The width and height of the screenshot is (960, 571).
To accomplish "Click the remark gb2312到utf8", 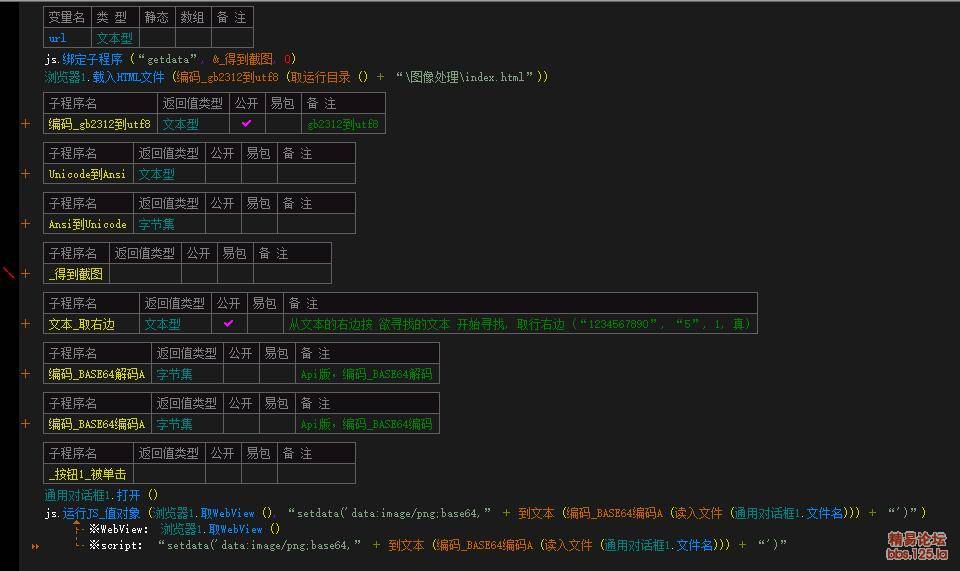I will point(343,124).
